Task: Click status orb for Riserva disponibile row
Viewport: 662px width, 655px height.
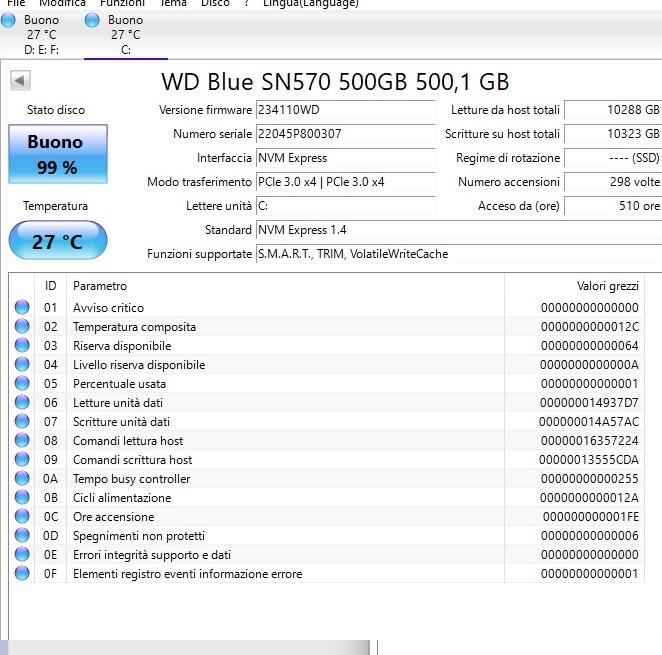Action: click(22, 345)
